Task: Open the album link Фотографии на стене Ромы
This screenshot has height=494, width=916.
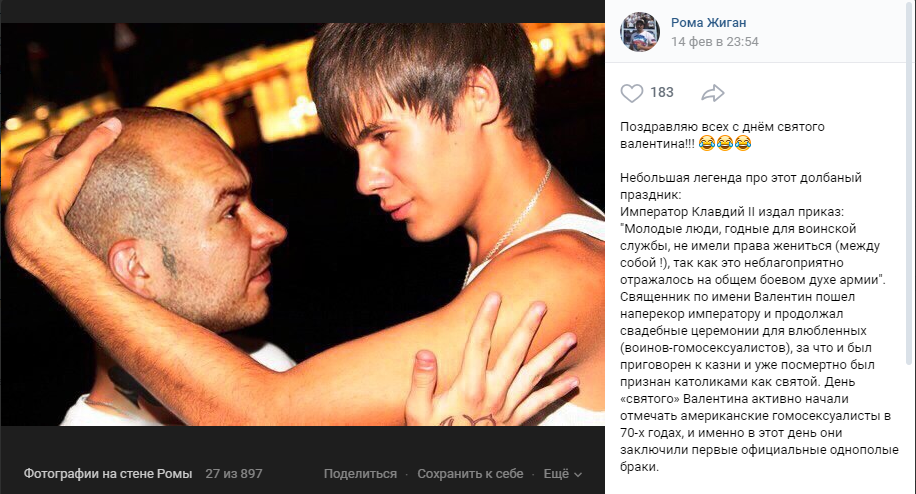Action: tap(107, 474)
